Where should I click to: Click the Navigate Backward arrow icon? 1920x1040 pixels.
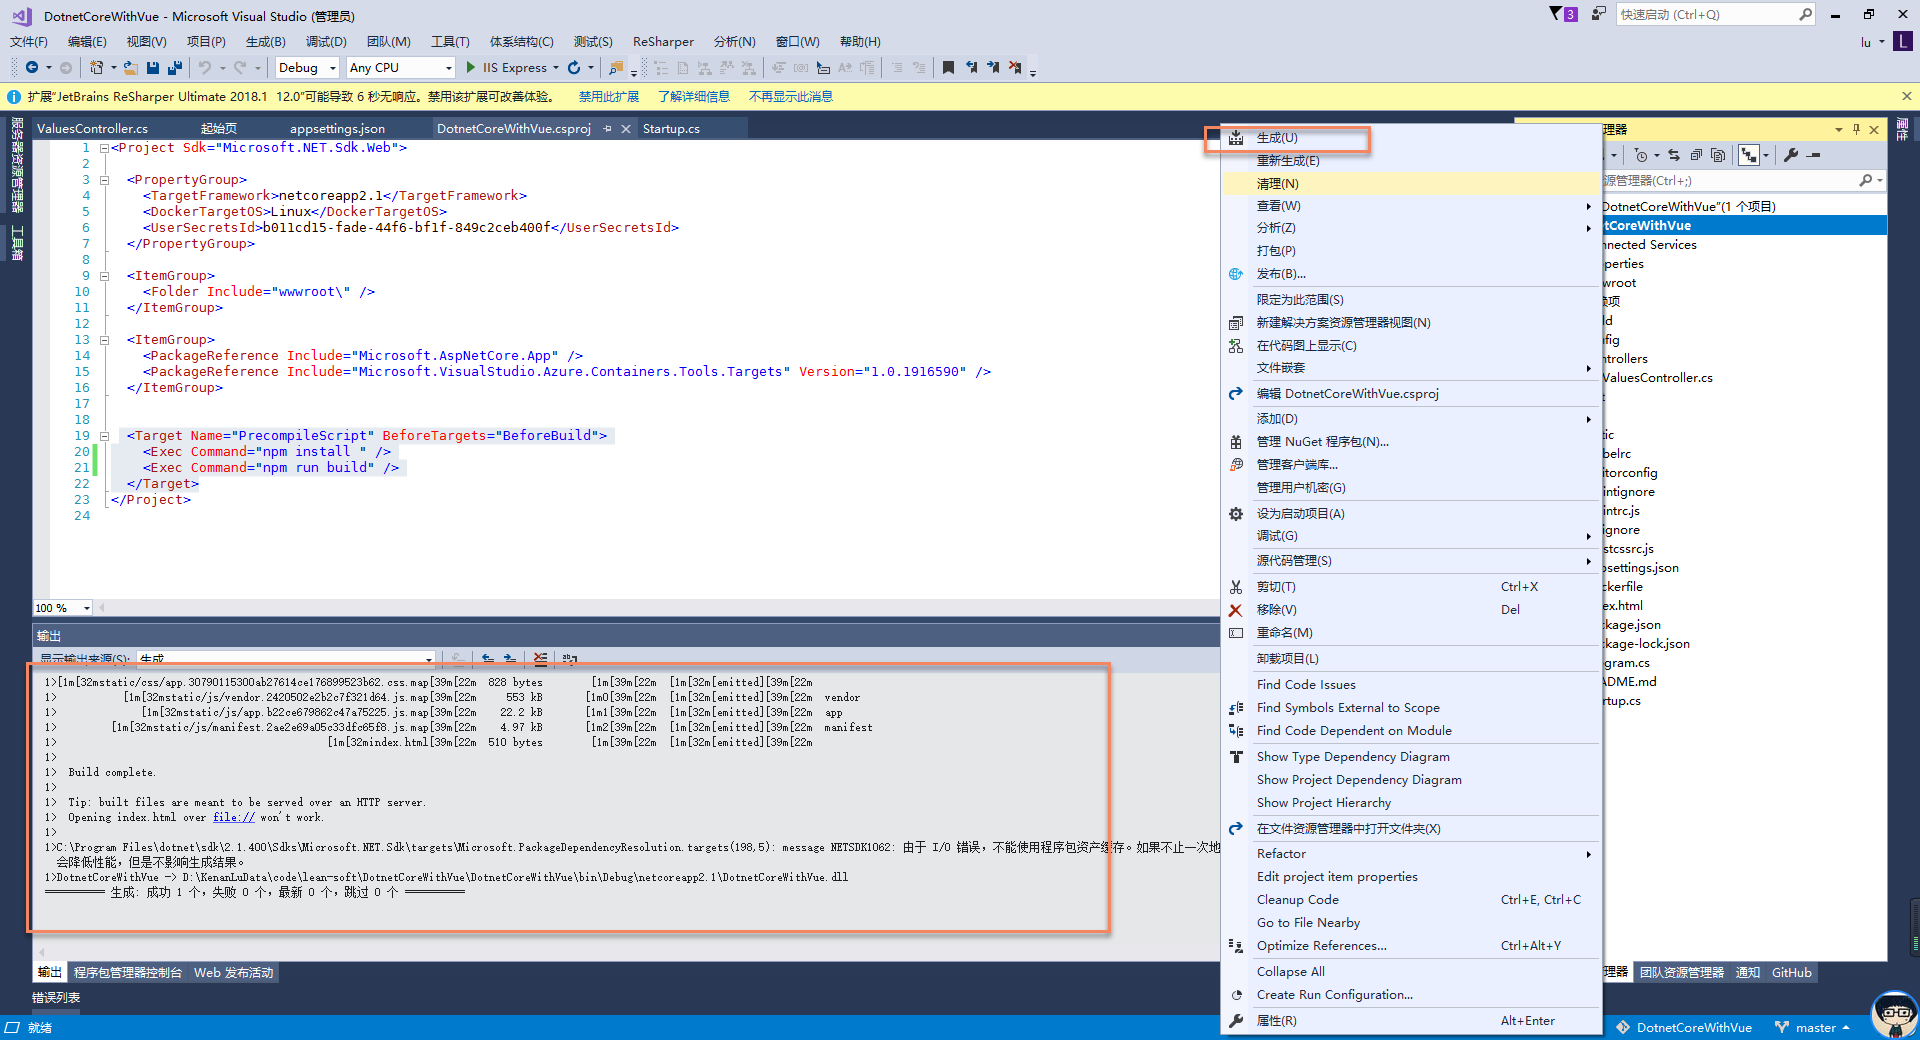click(x=32, y=68)
